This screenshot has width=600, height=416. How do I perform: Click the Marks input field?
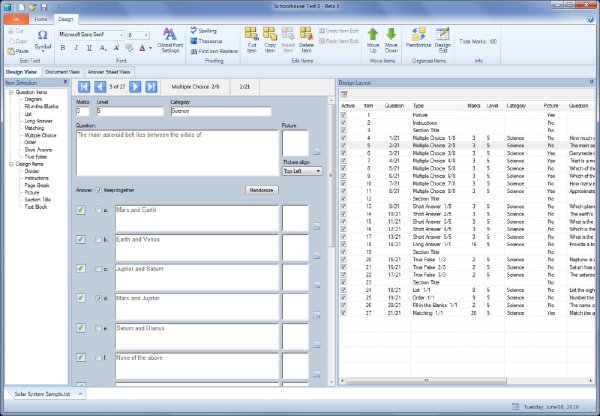coord(83,111)
